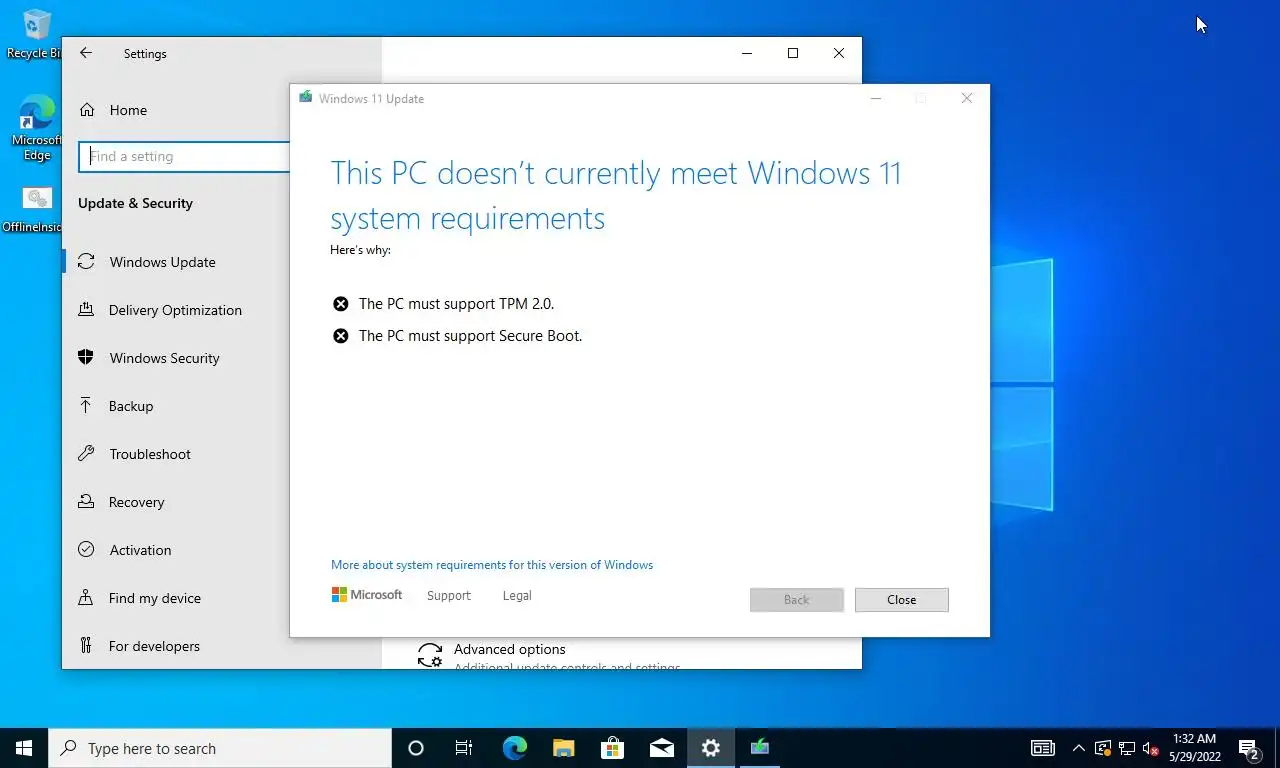Open Task View on the taskbar

tap(464, 748)
